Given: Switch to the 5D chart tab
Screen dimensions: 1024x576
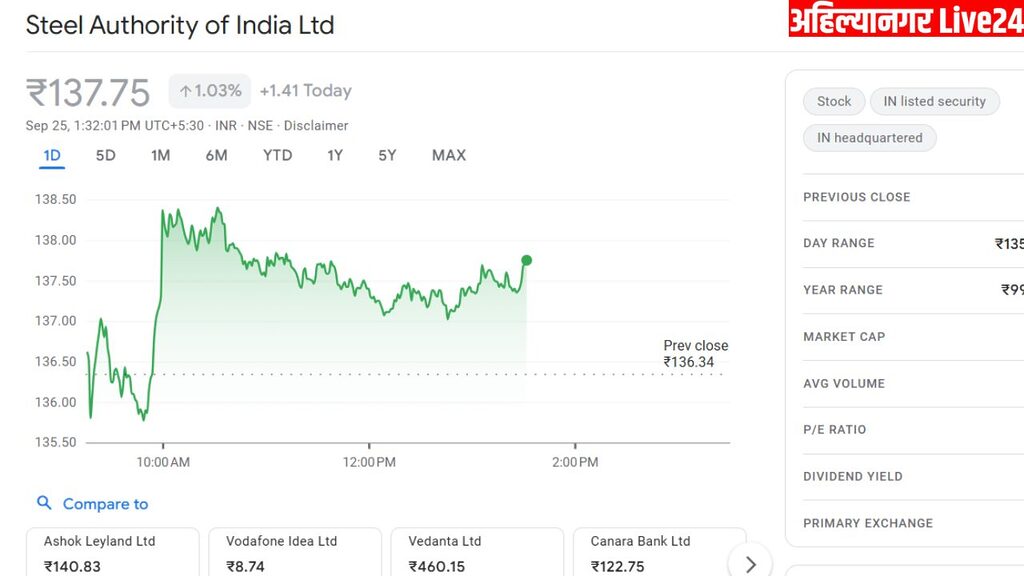Looking at the screenshot, I should coord(105,155).
